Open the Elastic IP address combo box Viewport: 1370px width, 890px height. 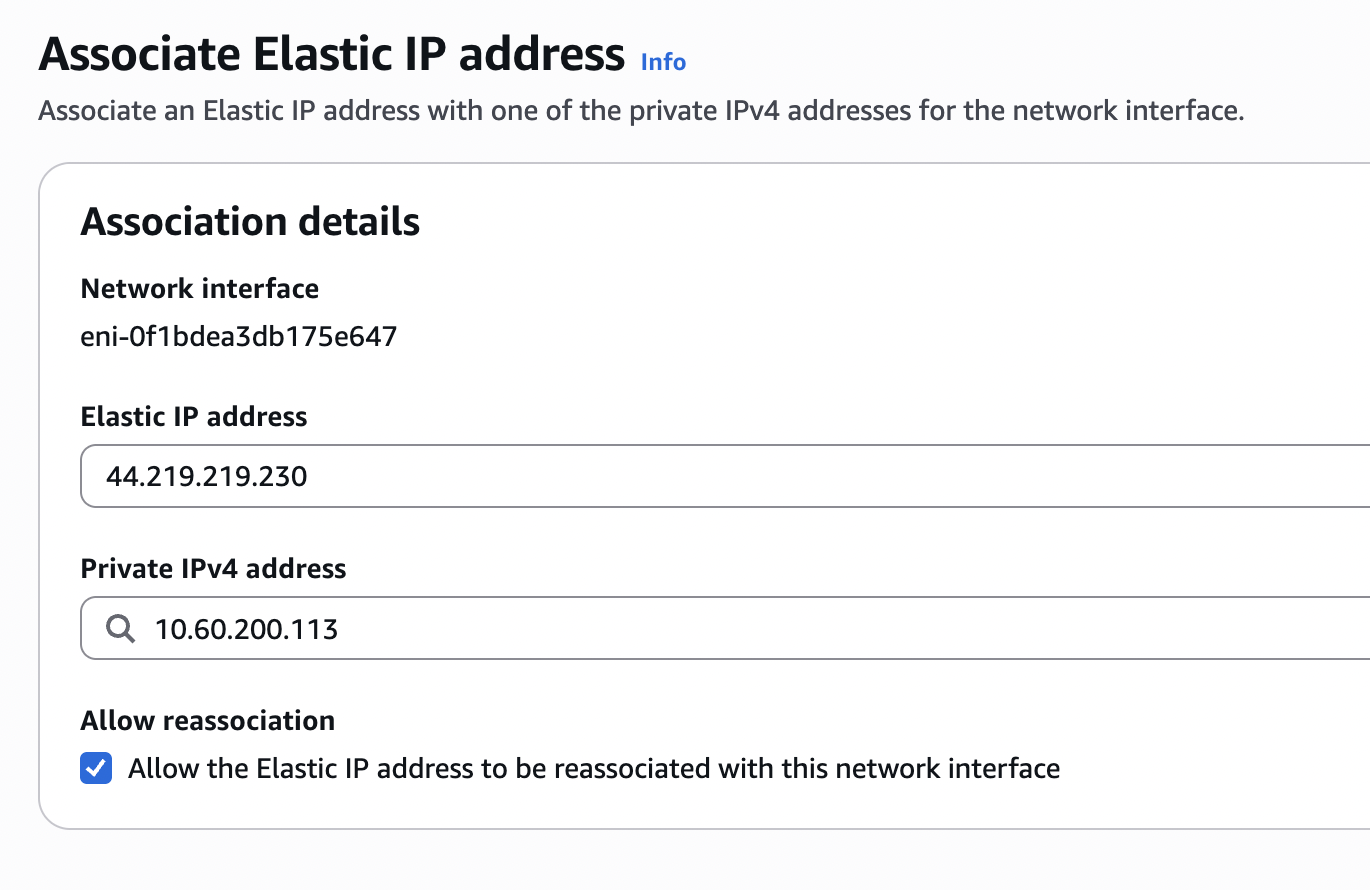point(725,476)
